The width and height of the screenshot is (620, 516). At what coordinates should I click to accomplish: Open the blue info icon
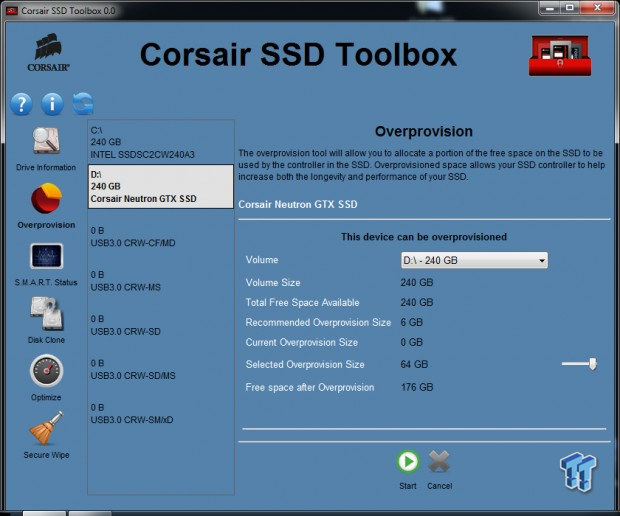pos(52,104)
